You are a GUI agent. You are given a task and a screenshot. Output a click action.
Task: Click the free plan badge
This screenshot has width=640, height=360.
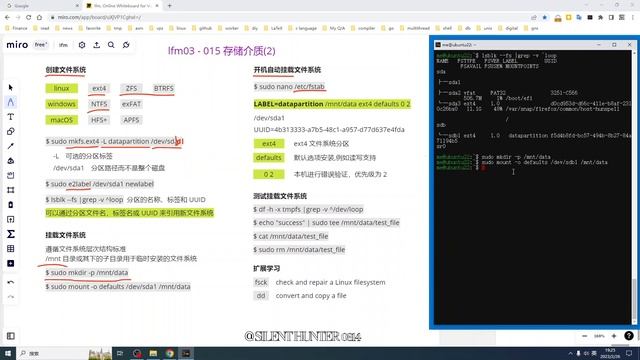pyautogui.click(x=41, y=44)
